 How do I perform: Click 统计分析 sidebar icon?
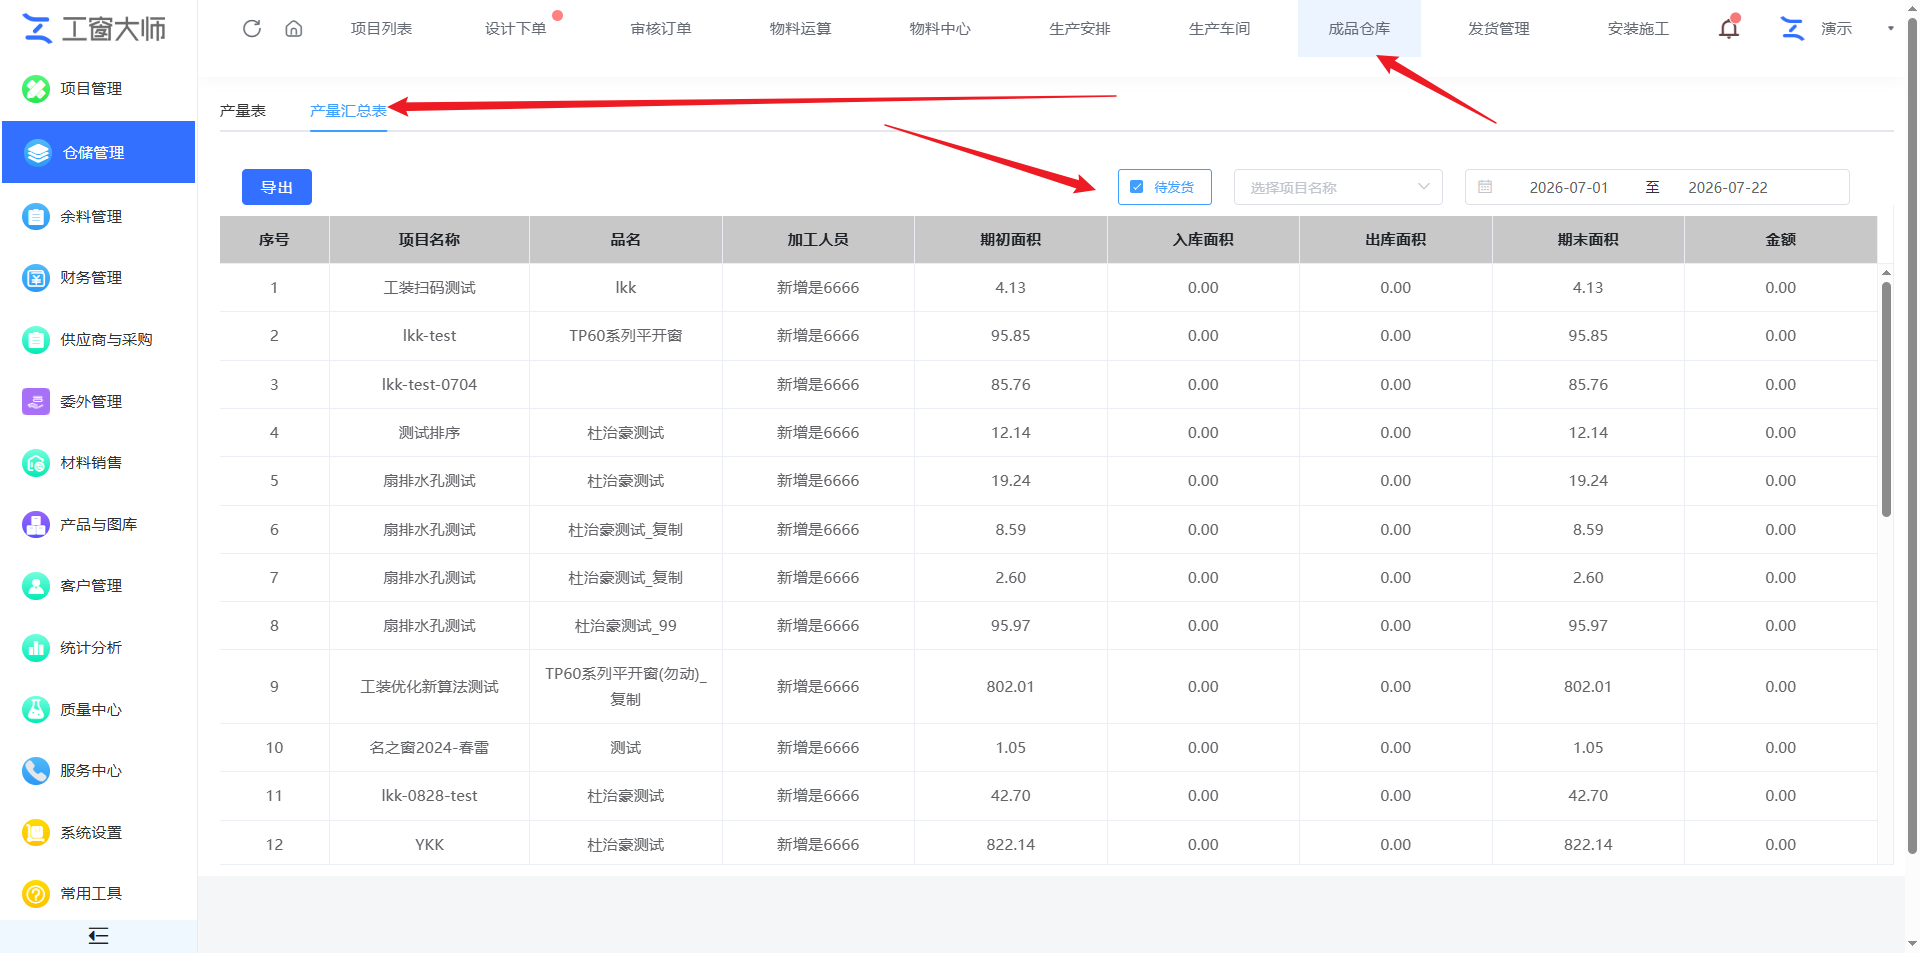36,648
